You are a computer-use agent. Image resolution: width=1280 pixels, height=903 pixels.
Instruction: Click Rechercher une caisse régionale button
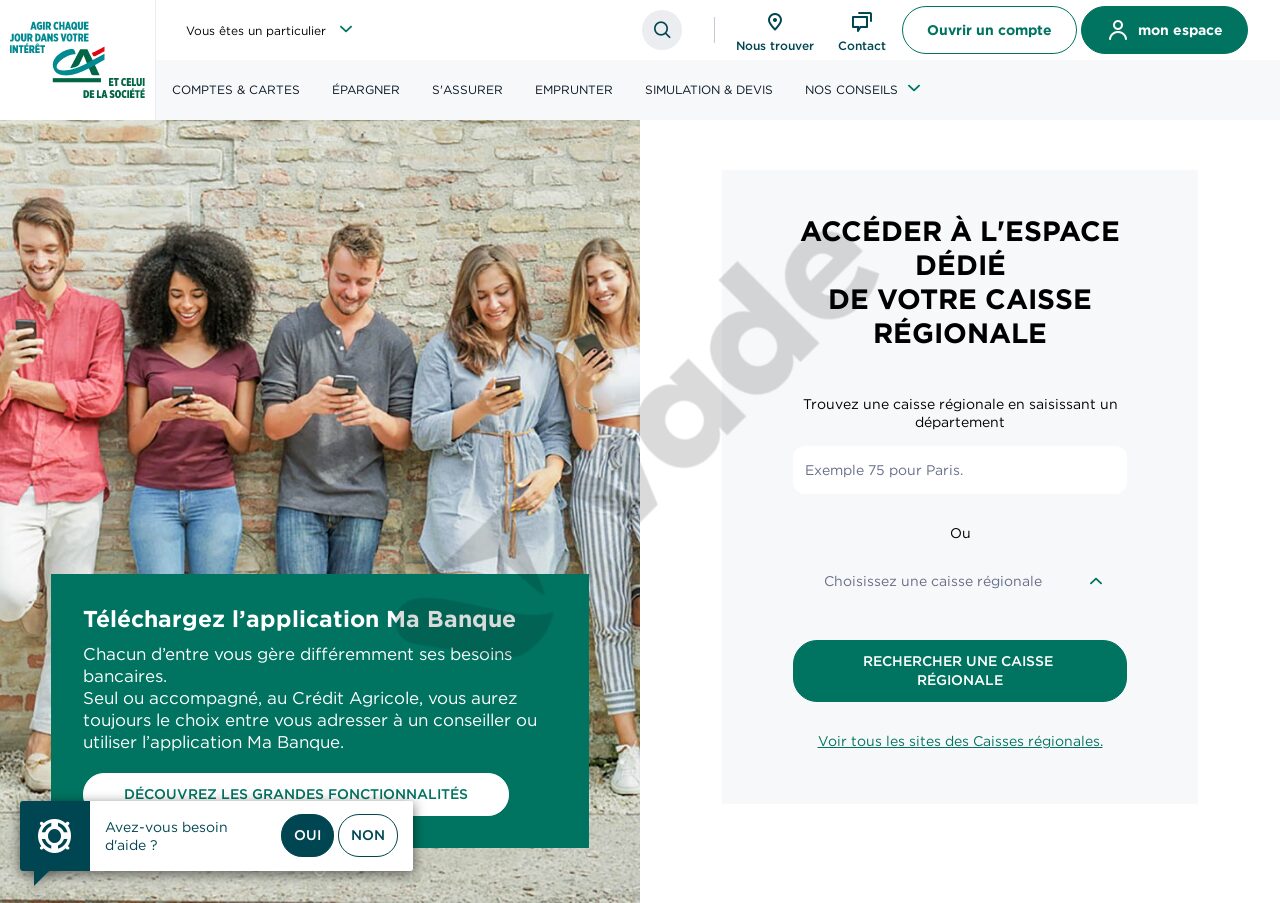point(960,671)
